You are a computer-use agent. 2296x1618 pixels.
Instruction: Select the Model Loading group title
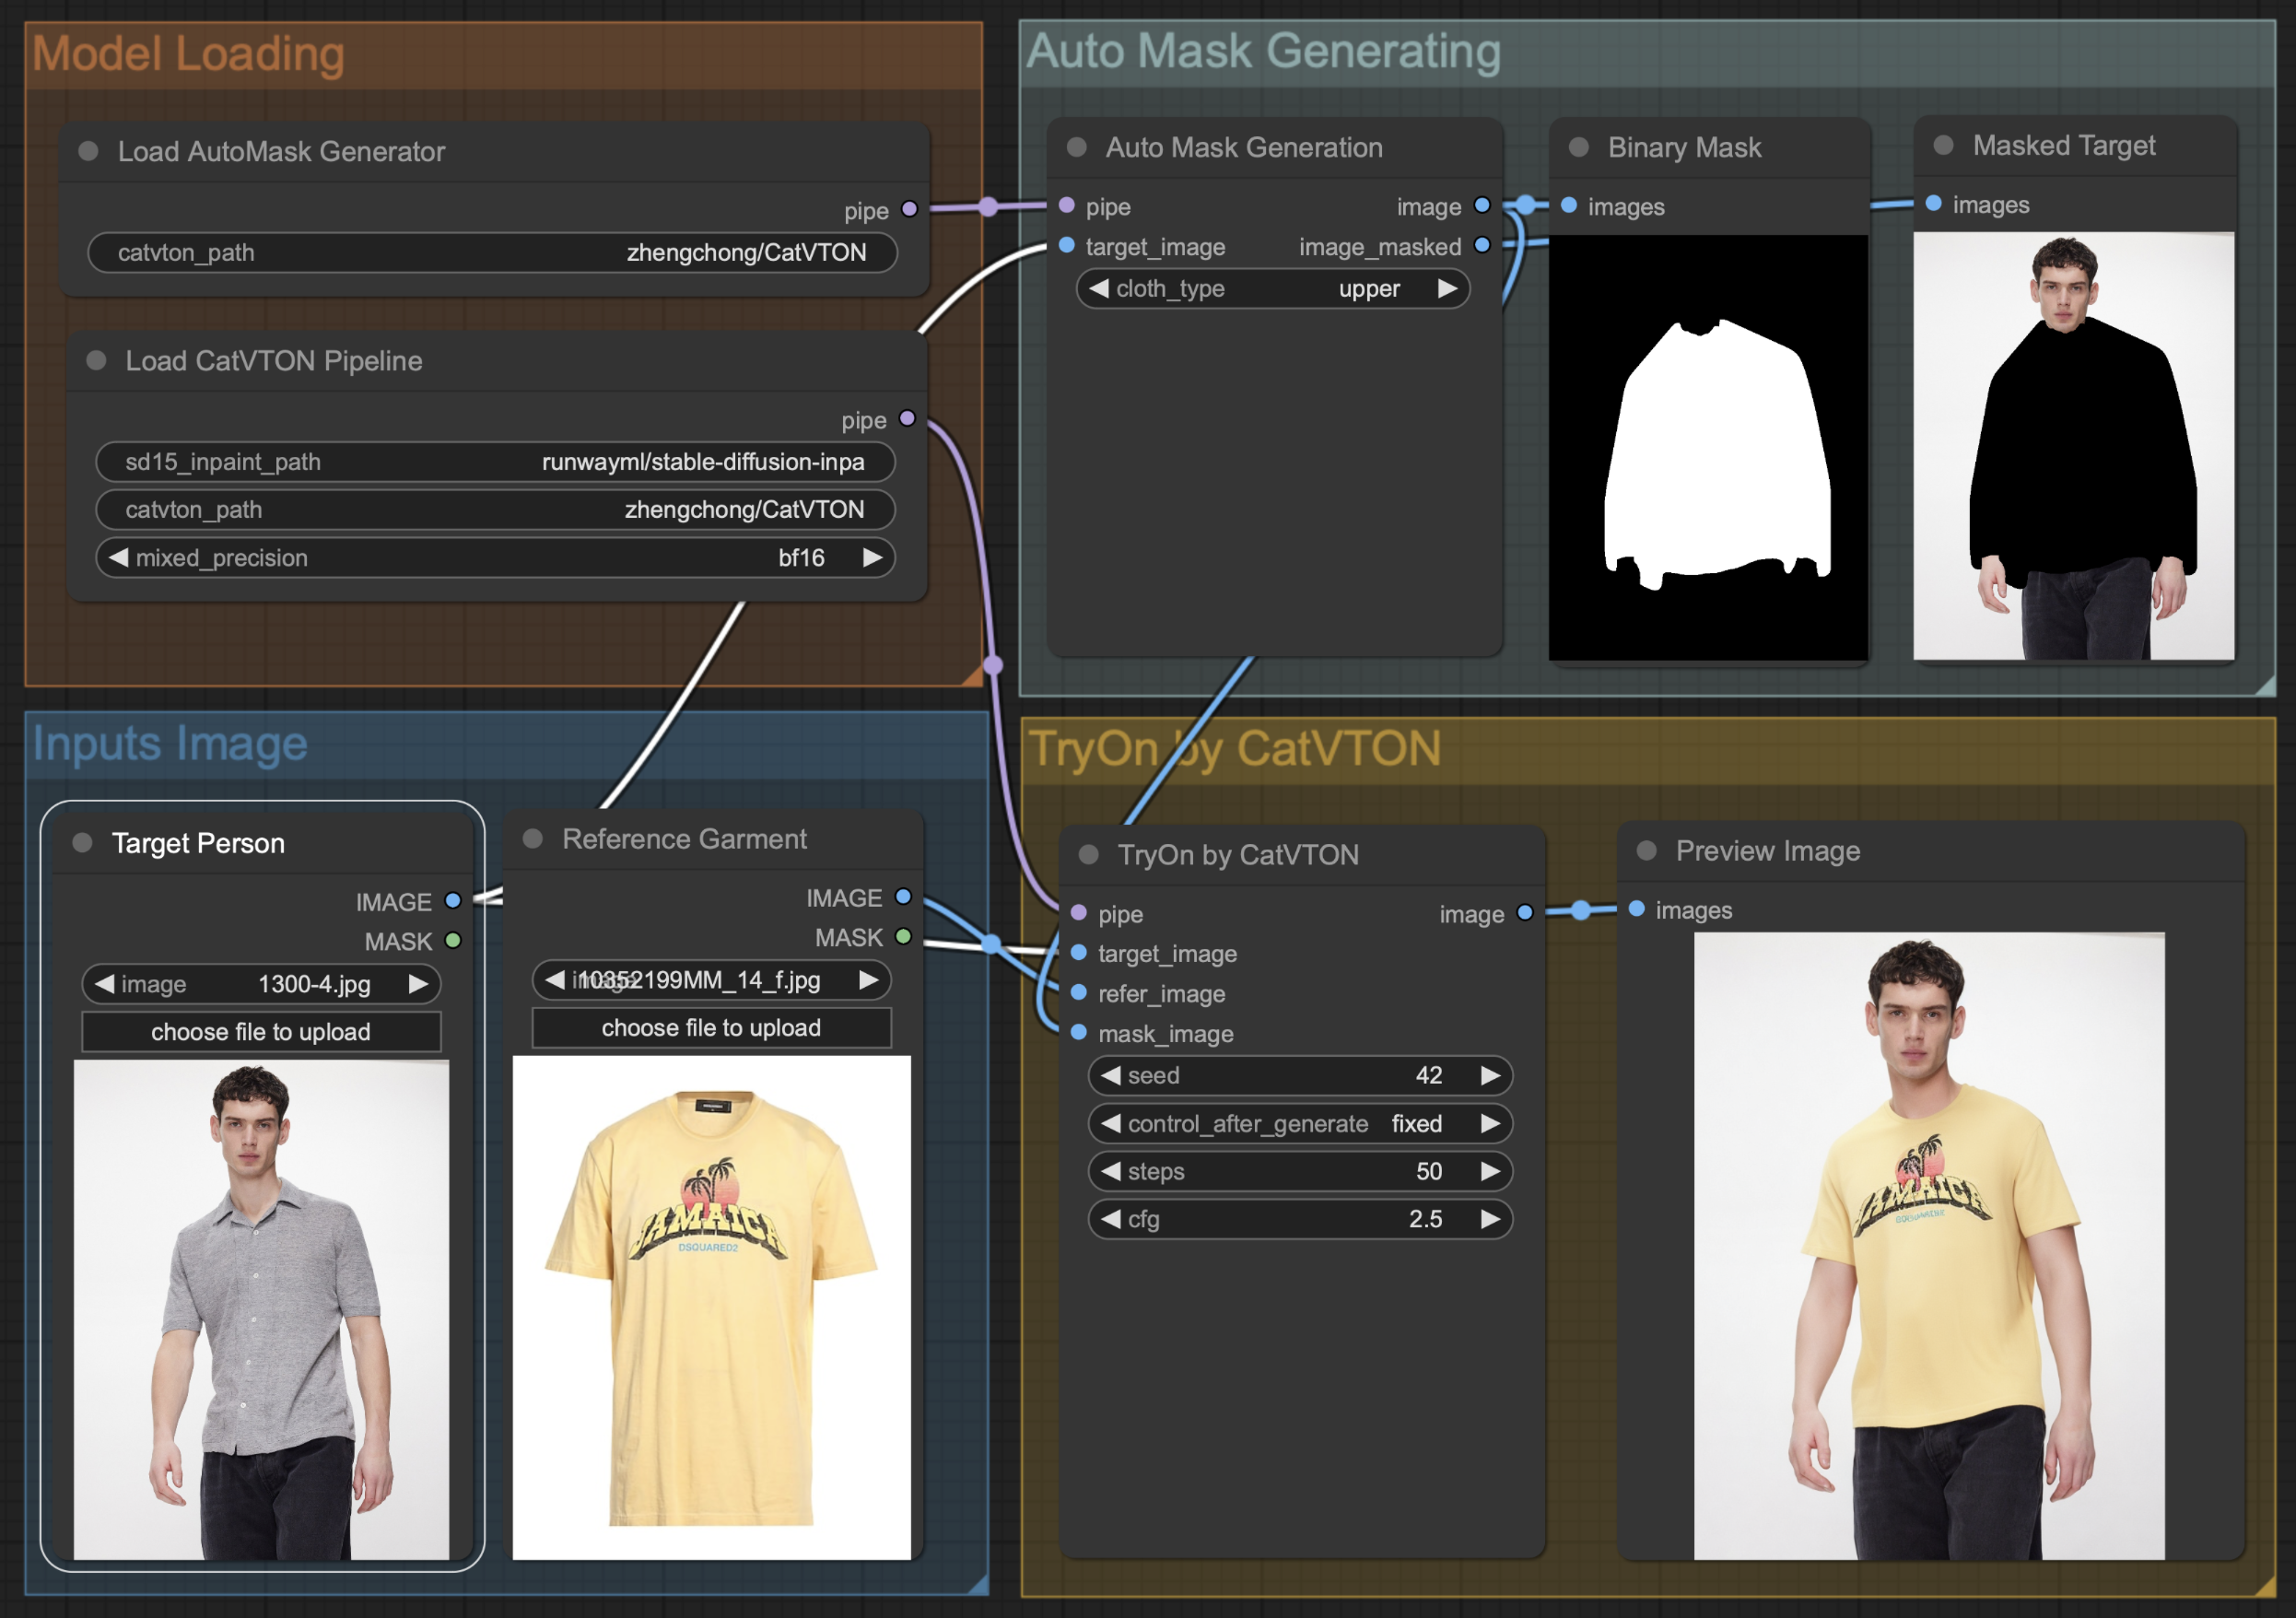[188, 54]
